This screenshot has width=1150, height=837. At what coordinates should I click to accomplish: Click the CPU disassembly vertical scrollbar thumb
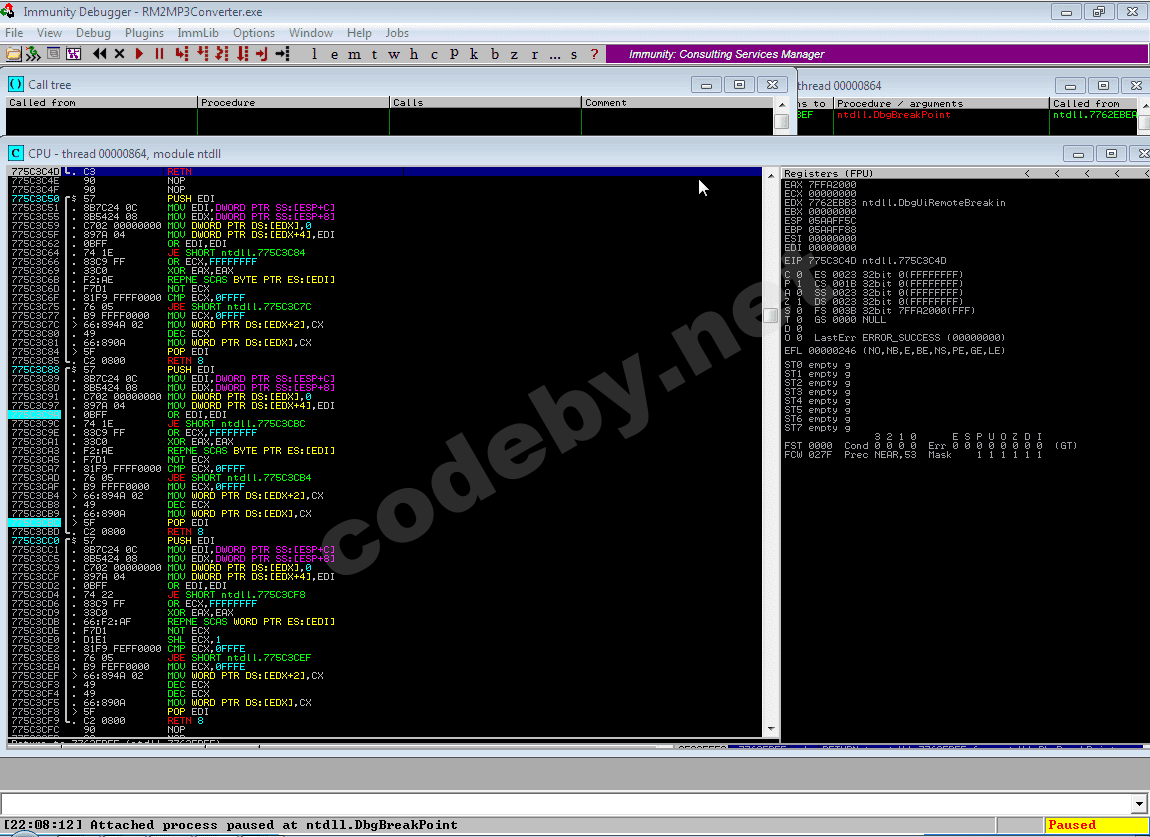(771, 315)
